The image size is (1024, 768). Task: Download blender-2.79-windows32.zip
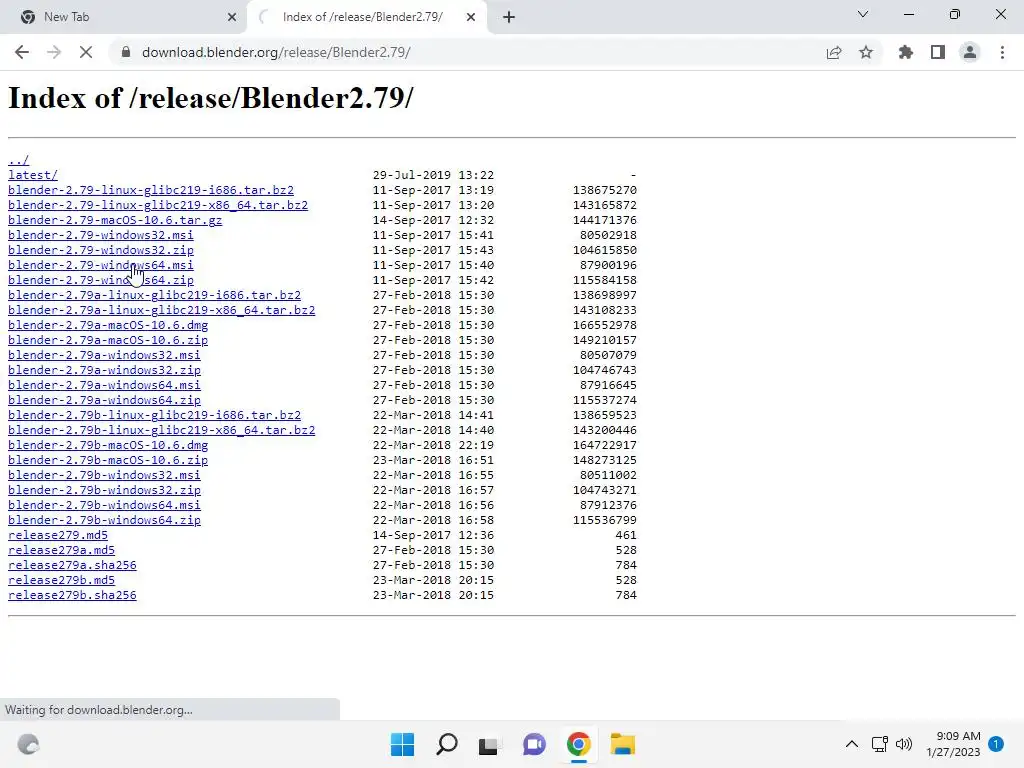(101, 250)
